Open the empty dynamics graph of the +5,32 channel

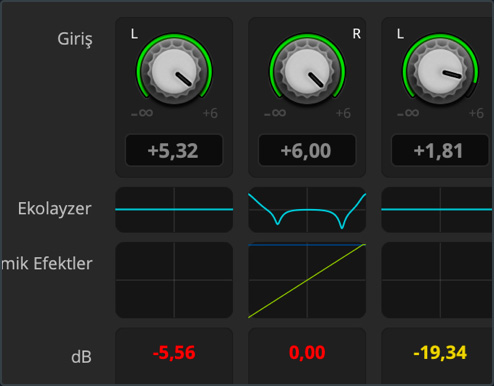[174, 280]
